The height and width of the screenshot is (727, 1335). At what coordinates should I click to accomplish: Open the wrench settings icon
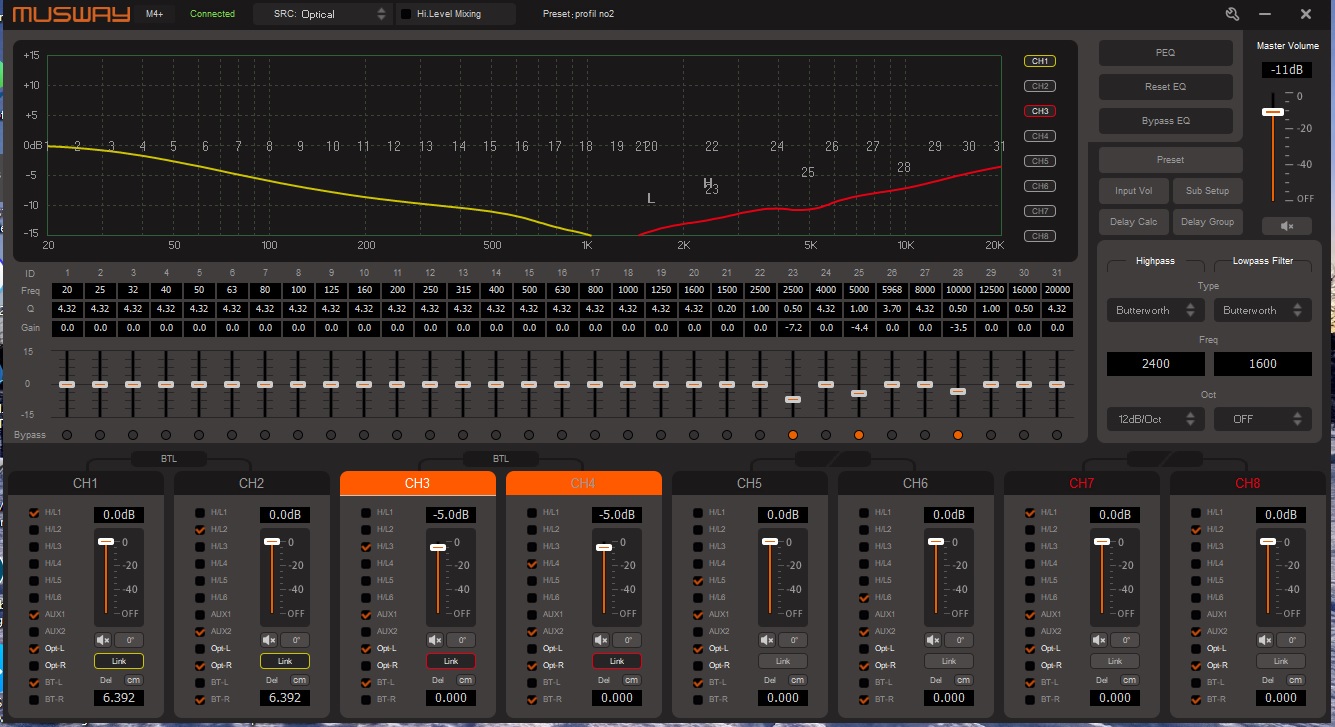pos(1232,14)
